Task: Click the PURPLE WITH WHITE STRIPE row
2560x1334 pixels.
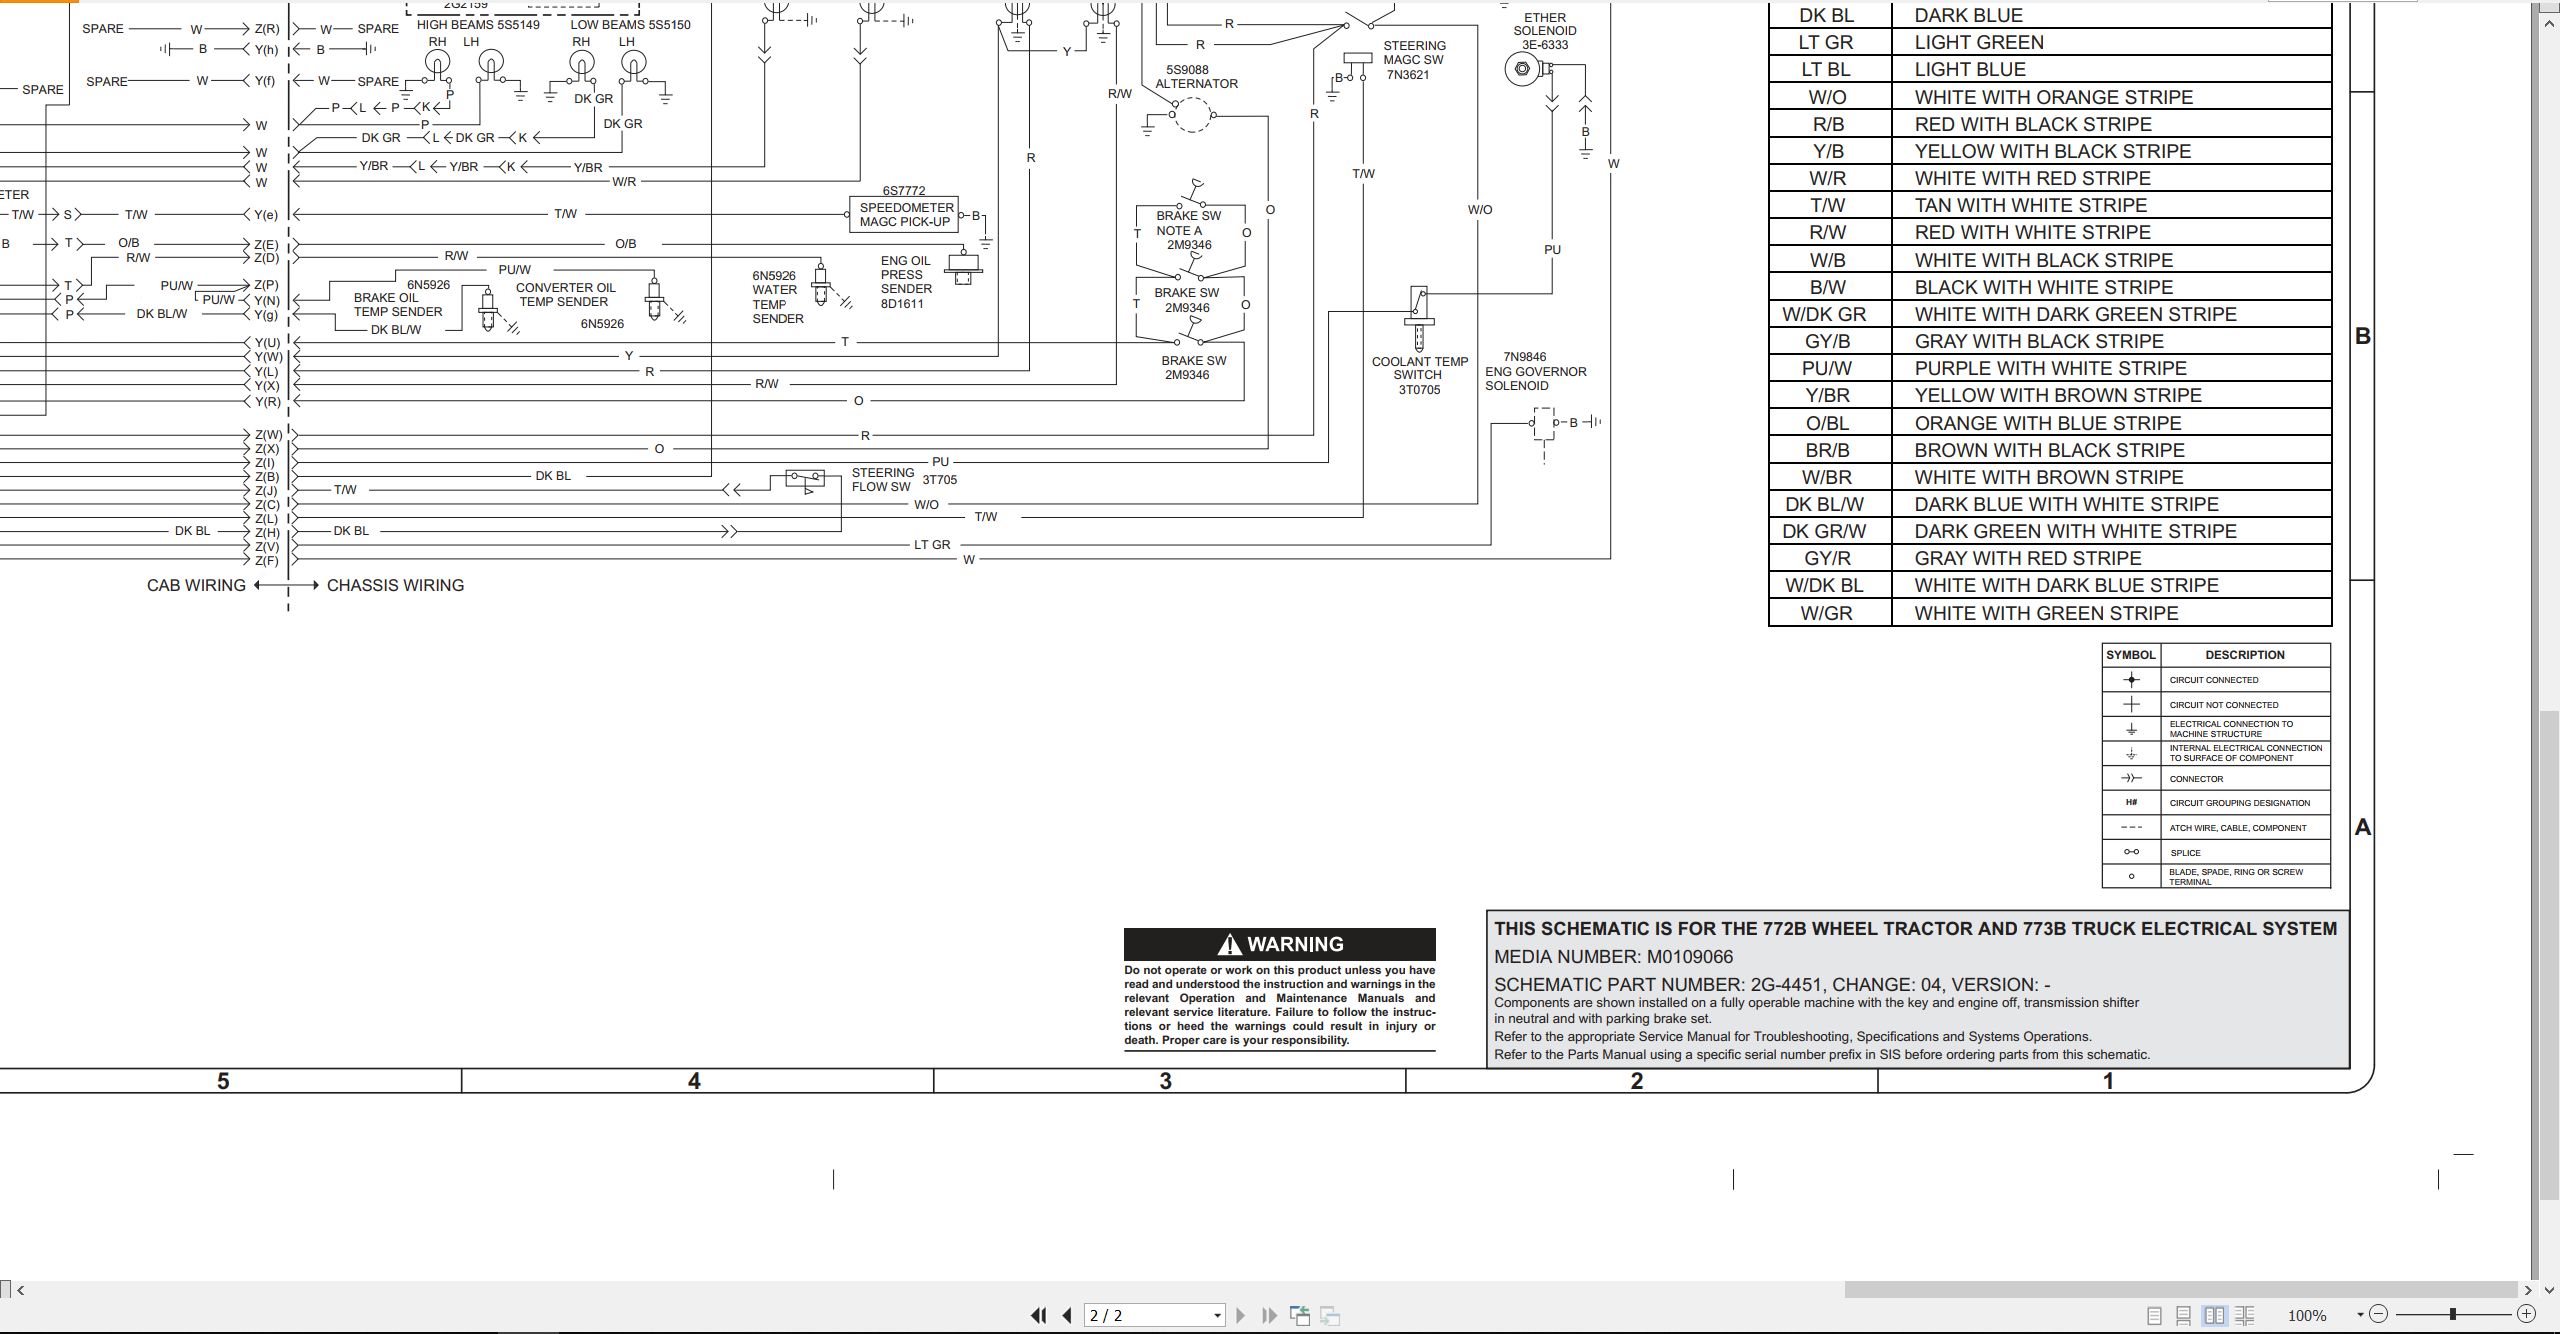Action: pyautogui.click(x=2050, y=368)
